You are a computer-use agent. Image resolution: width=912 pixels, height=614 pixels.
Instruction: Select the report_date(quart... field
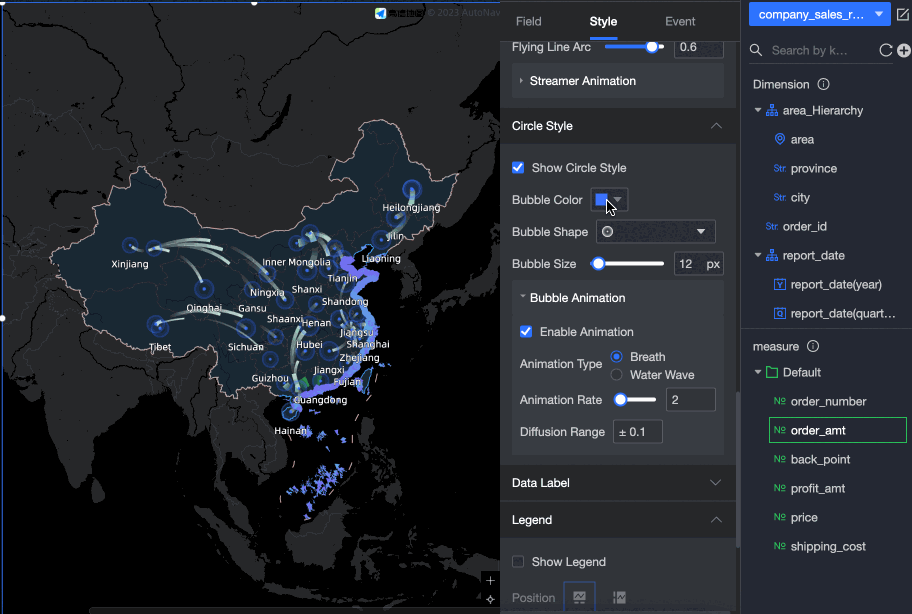[x=842, y=313]
